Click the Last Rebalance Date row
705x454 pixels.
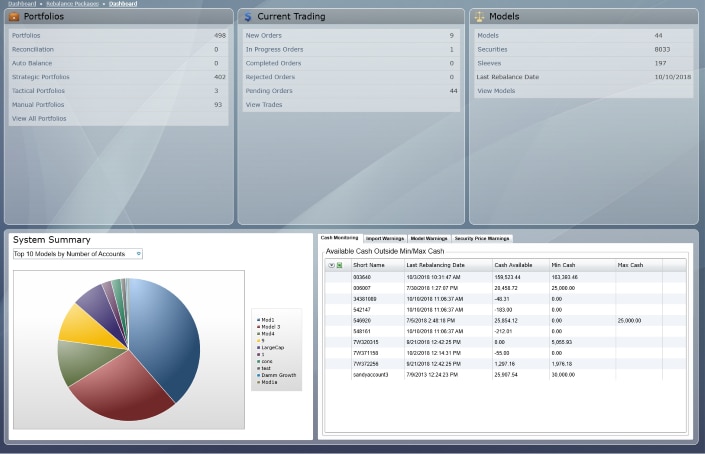coord(584,77)
